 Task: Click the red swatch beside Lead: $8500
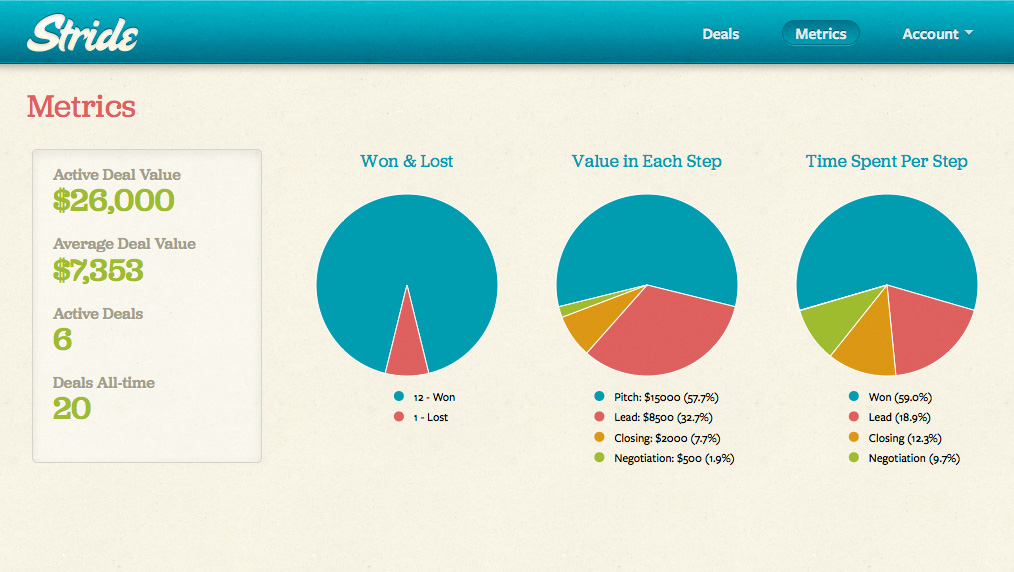[x=599, y=417]
